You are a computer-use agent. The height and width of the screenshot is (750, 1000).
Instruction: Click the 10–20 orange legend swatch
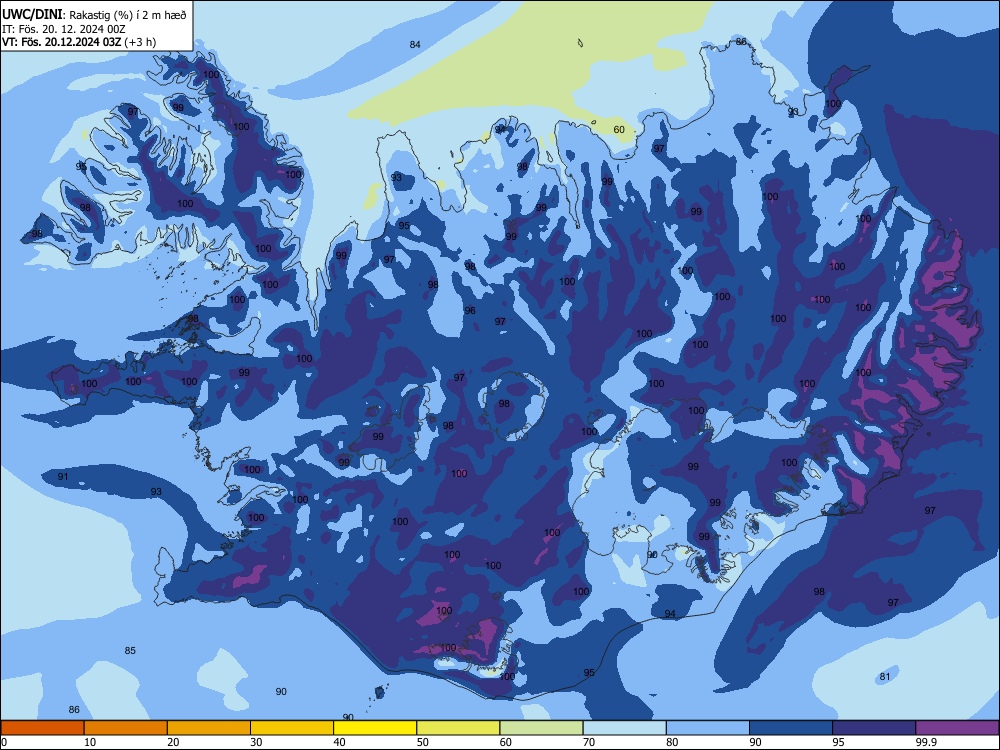coord(126,728)
